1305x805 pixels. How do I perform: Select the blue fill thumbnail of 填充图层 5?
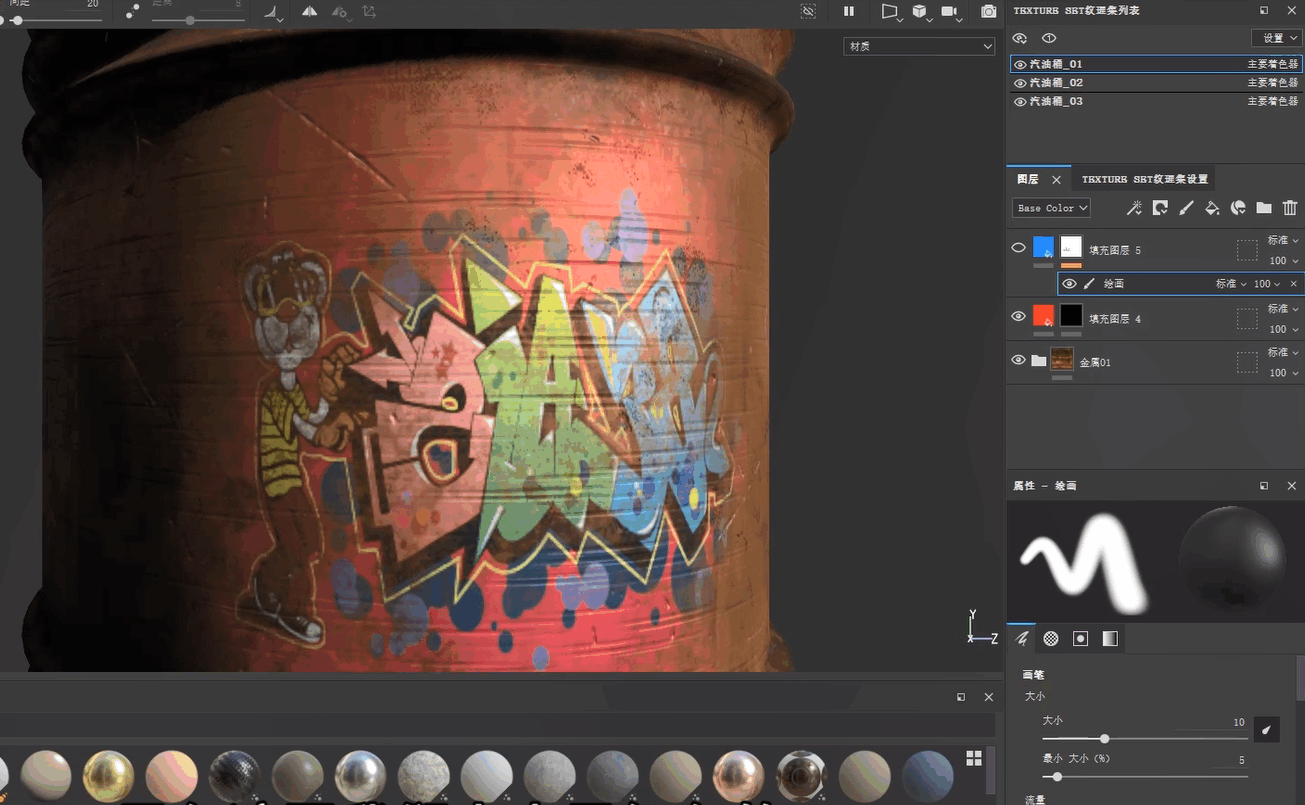pos(1043,247)
